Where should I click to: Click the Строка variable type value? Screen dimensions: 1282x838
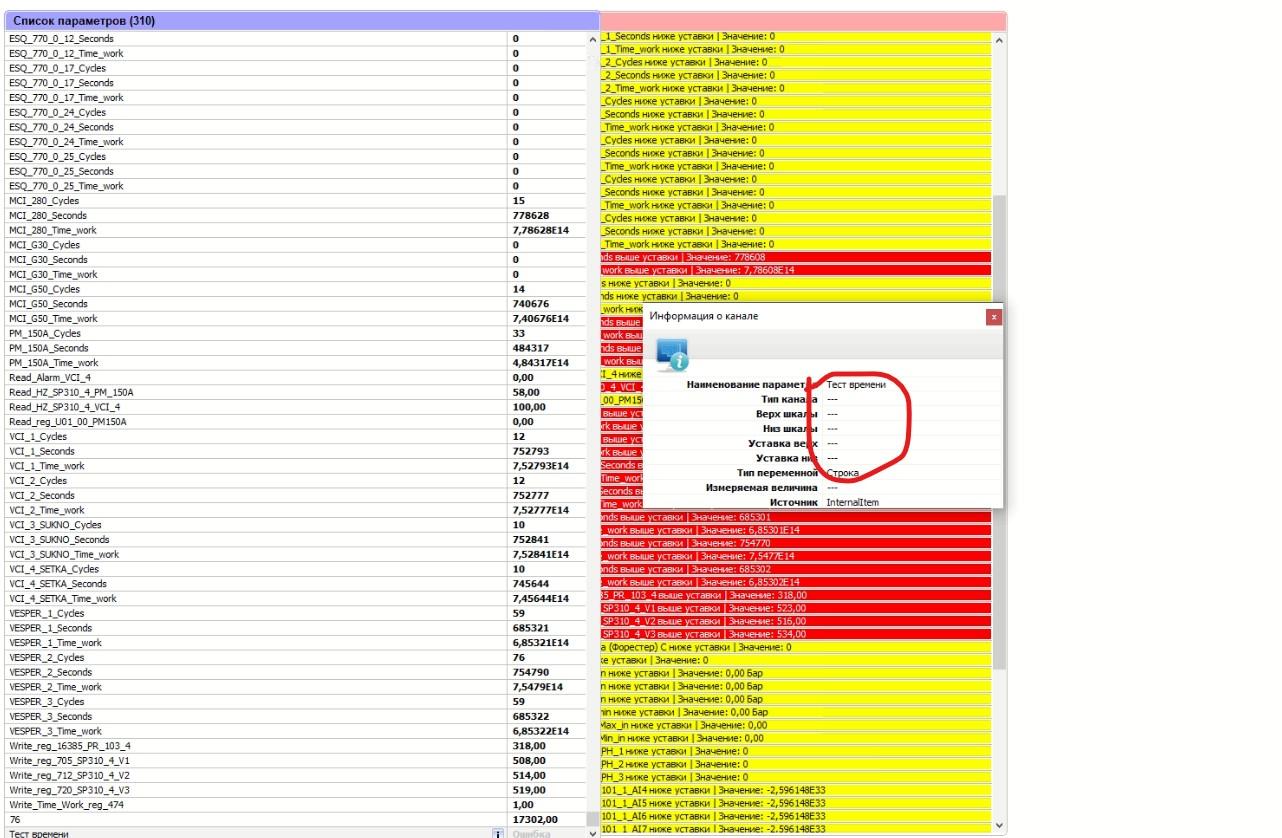[x=842, y=472]
